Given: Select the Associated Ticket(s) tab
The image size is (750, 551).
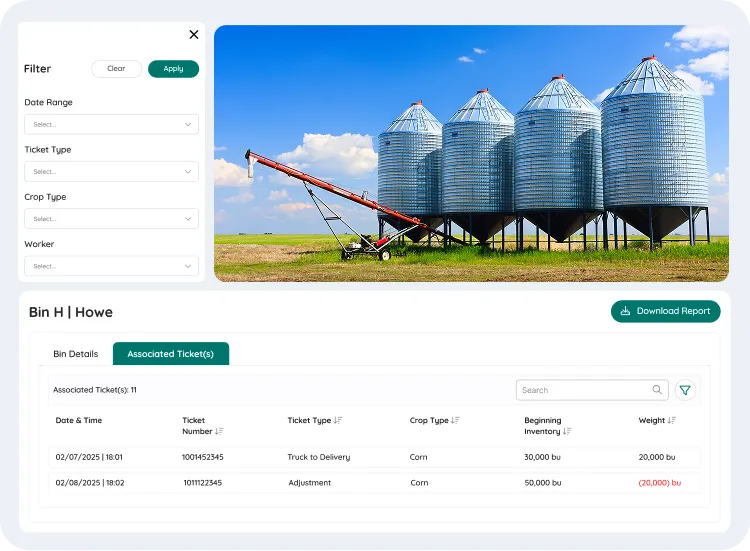Looking at the screenshot, I should coord(171,354).
